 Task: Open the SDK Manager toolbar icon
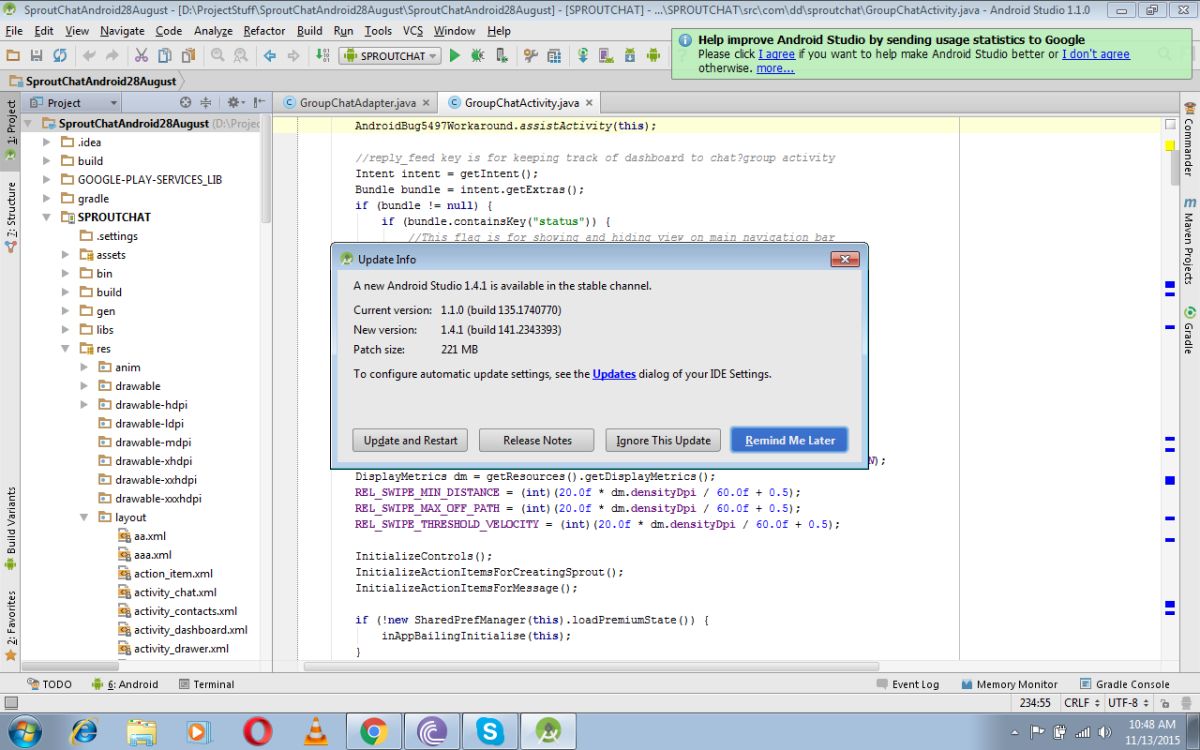(x=630, y=56)
